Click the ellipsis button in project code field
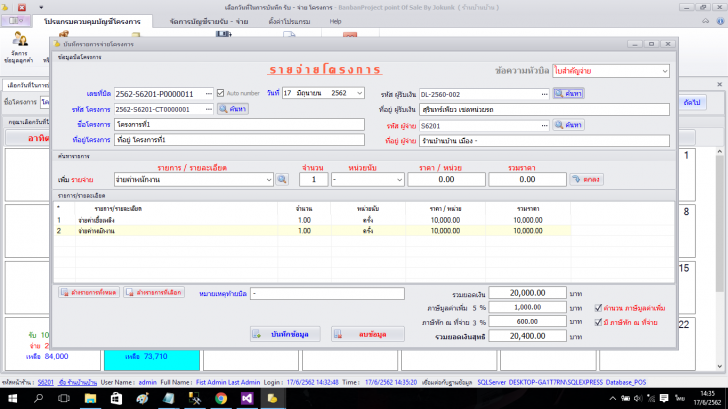Image resolution: width=728 pixels, height=409 pixels. coord(209,109)
